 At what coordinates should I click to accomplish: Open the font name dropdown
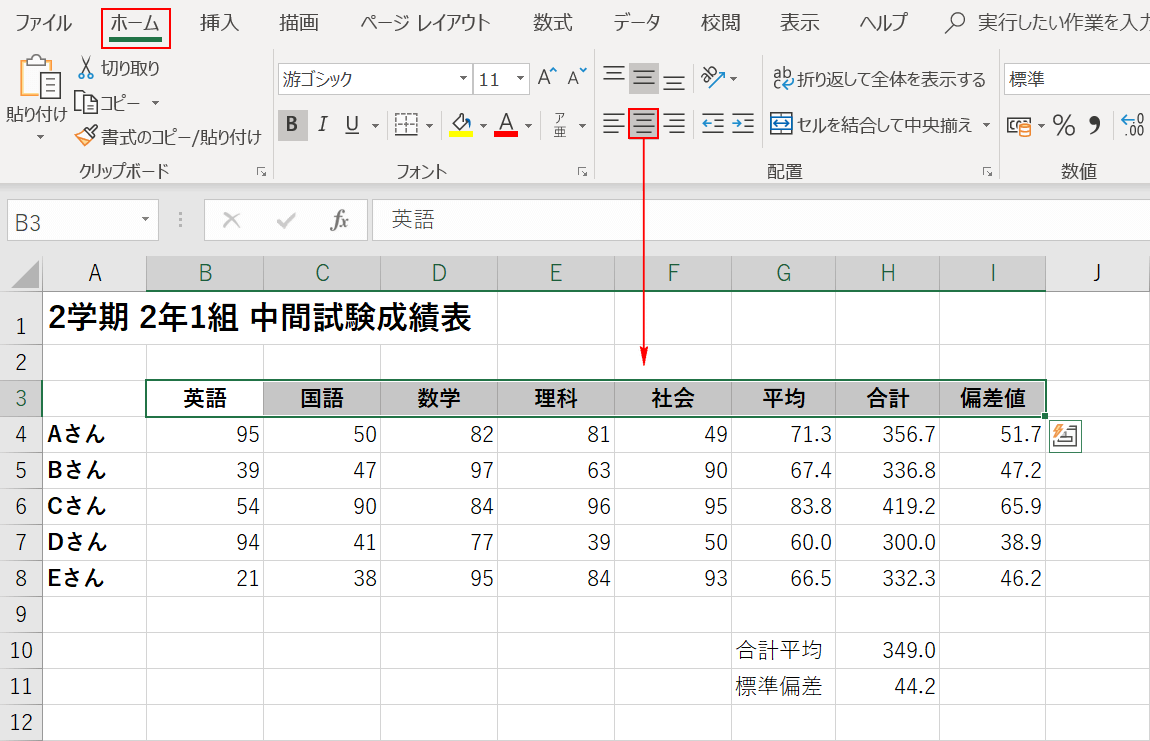click(x=461, y=77)
